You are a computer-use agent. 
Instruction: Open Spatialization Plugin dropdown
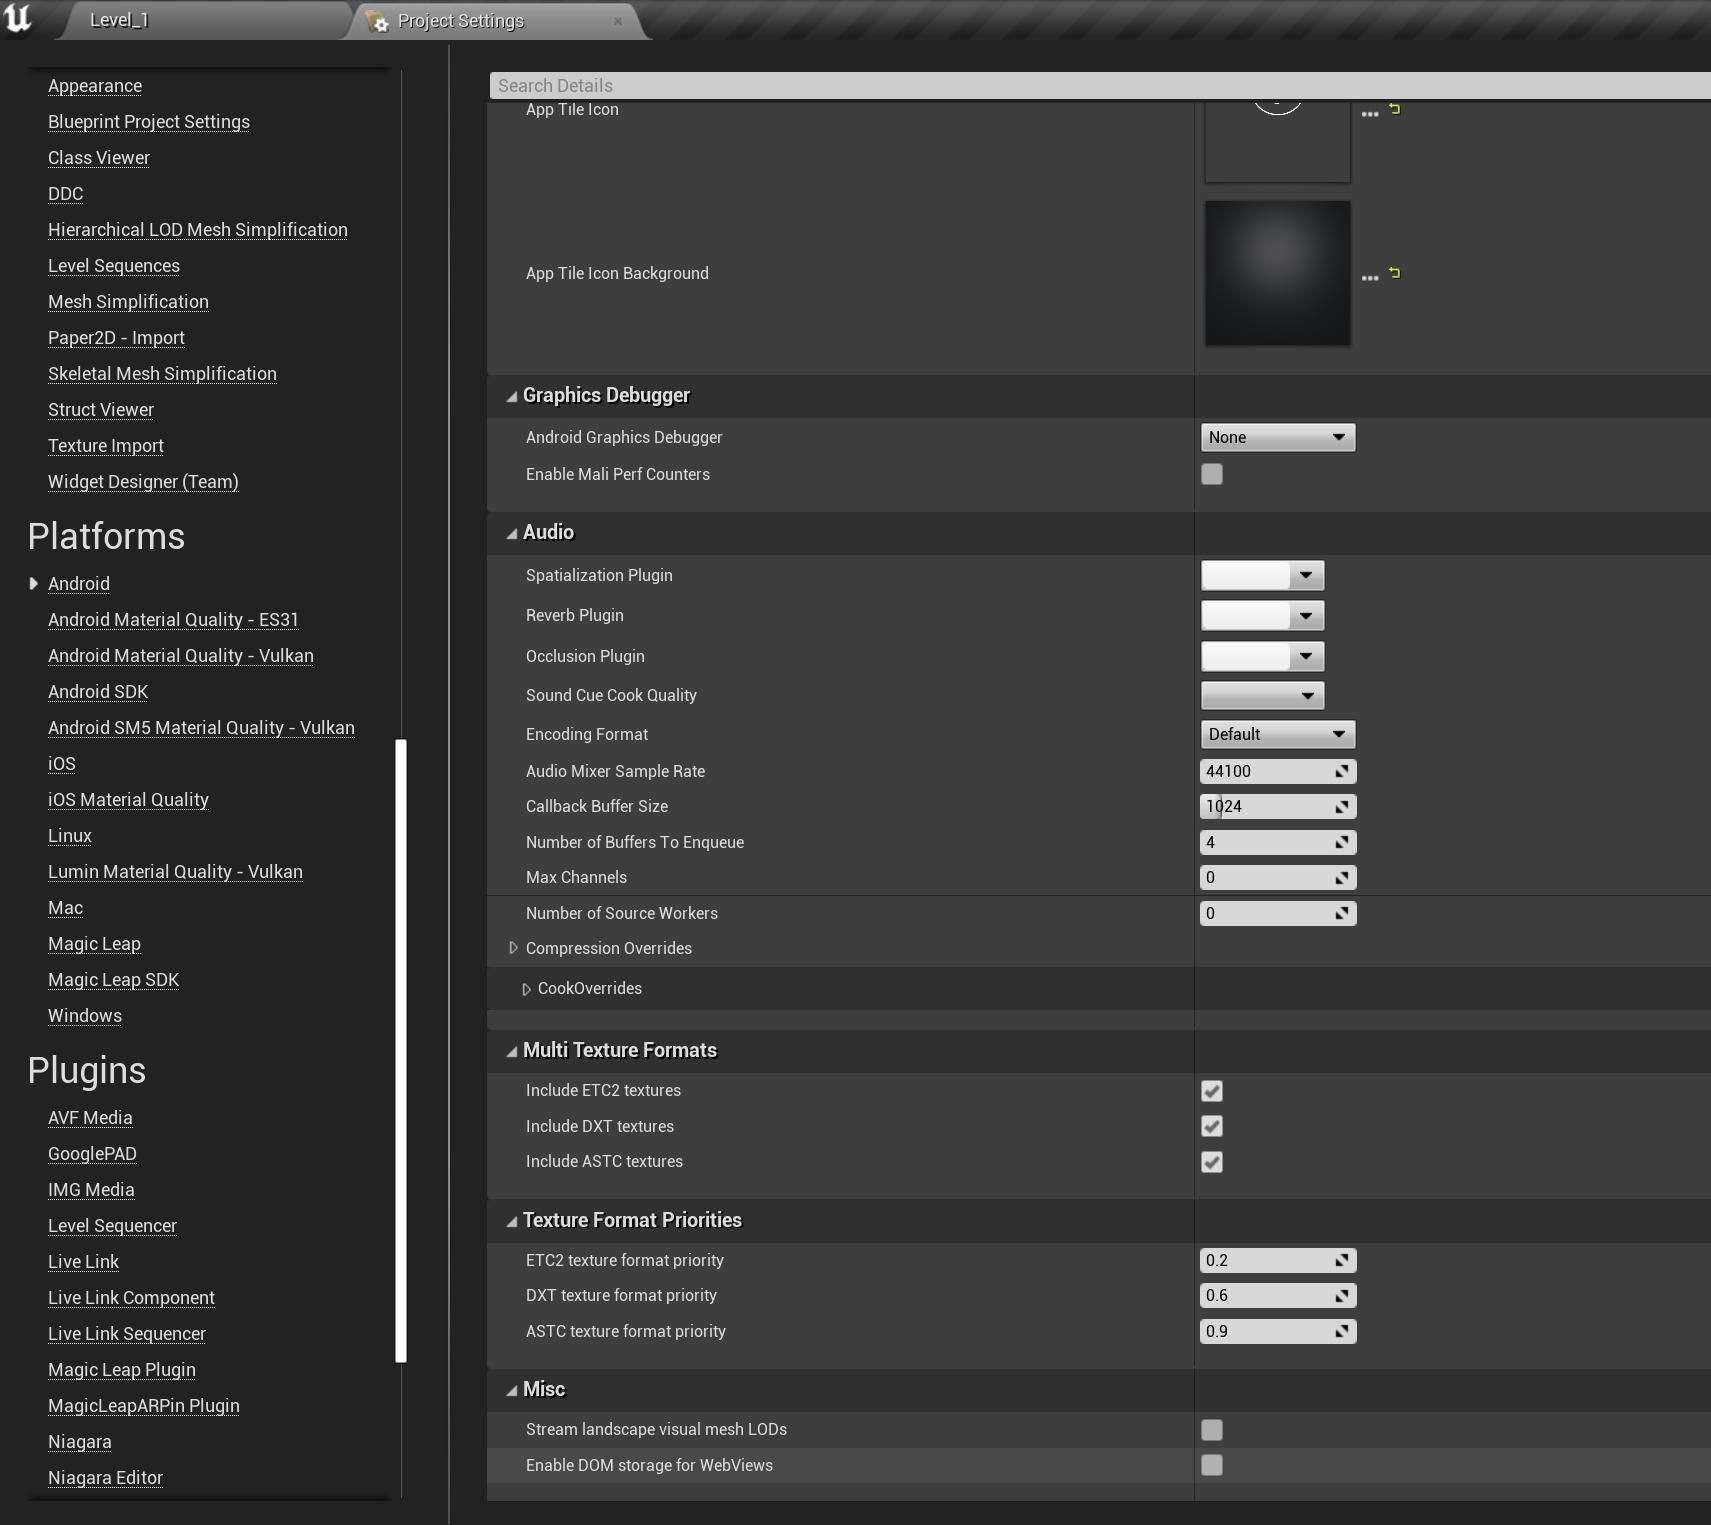1262,575
